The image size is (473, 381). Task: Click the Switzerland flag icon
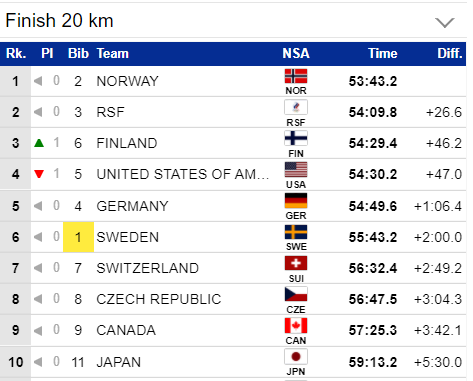[x=296, y=263]
